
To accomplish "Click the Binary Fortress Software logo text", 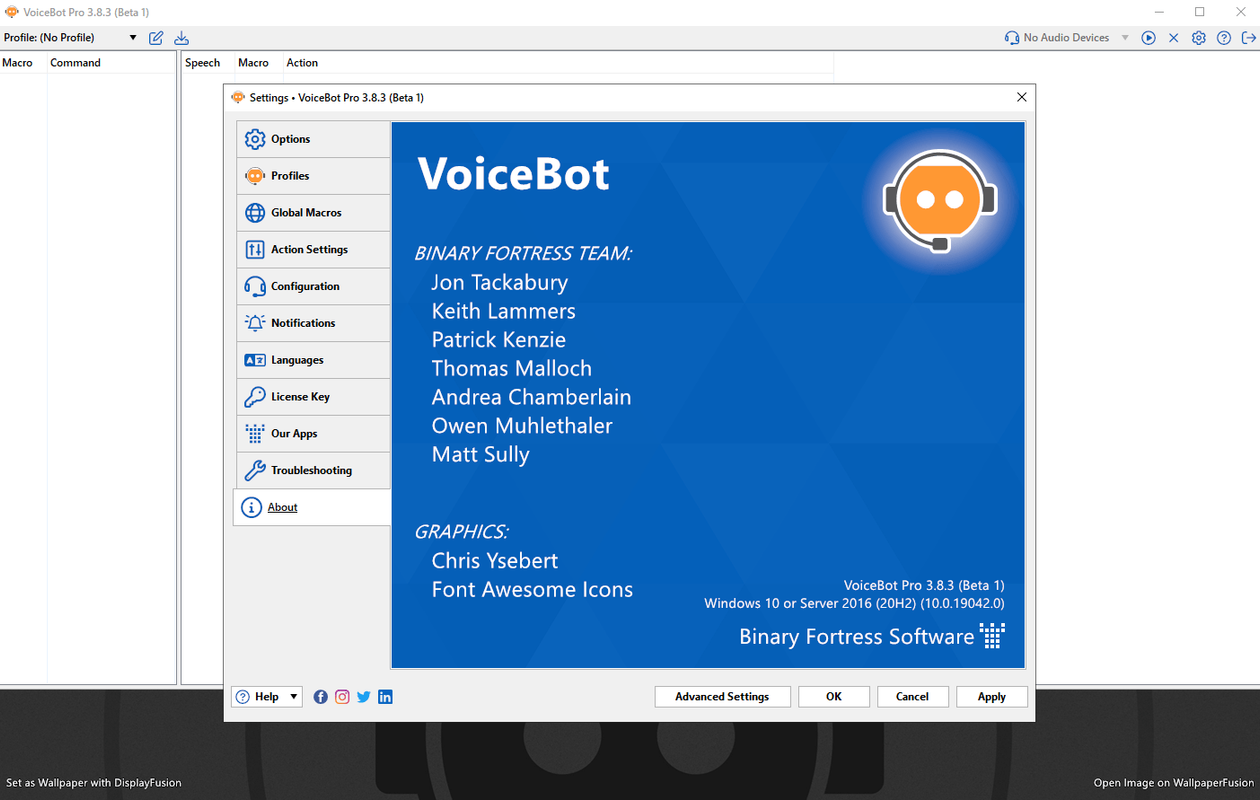I will click(x=871, y=636).
